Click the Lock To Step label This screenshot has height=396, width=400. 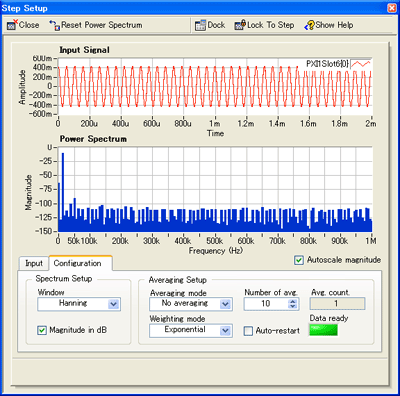tap(271, 25)
